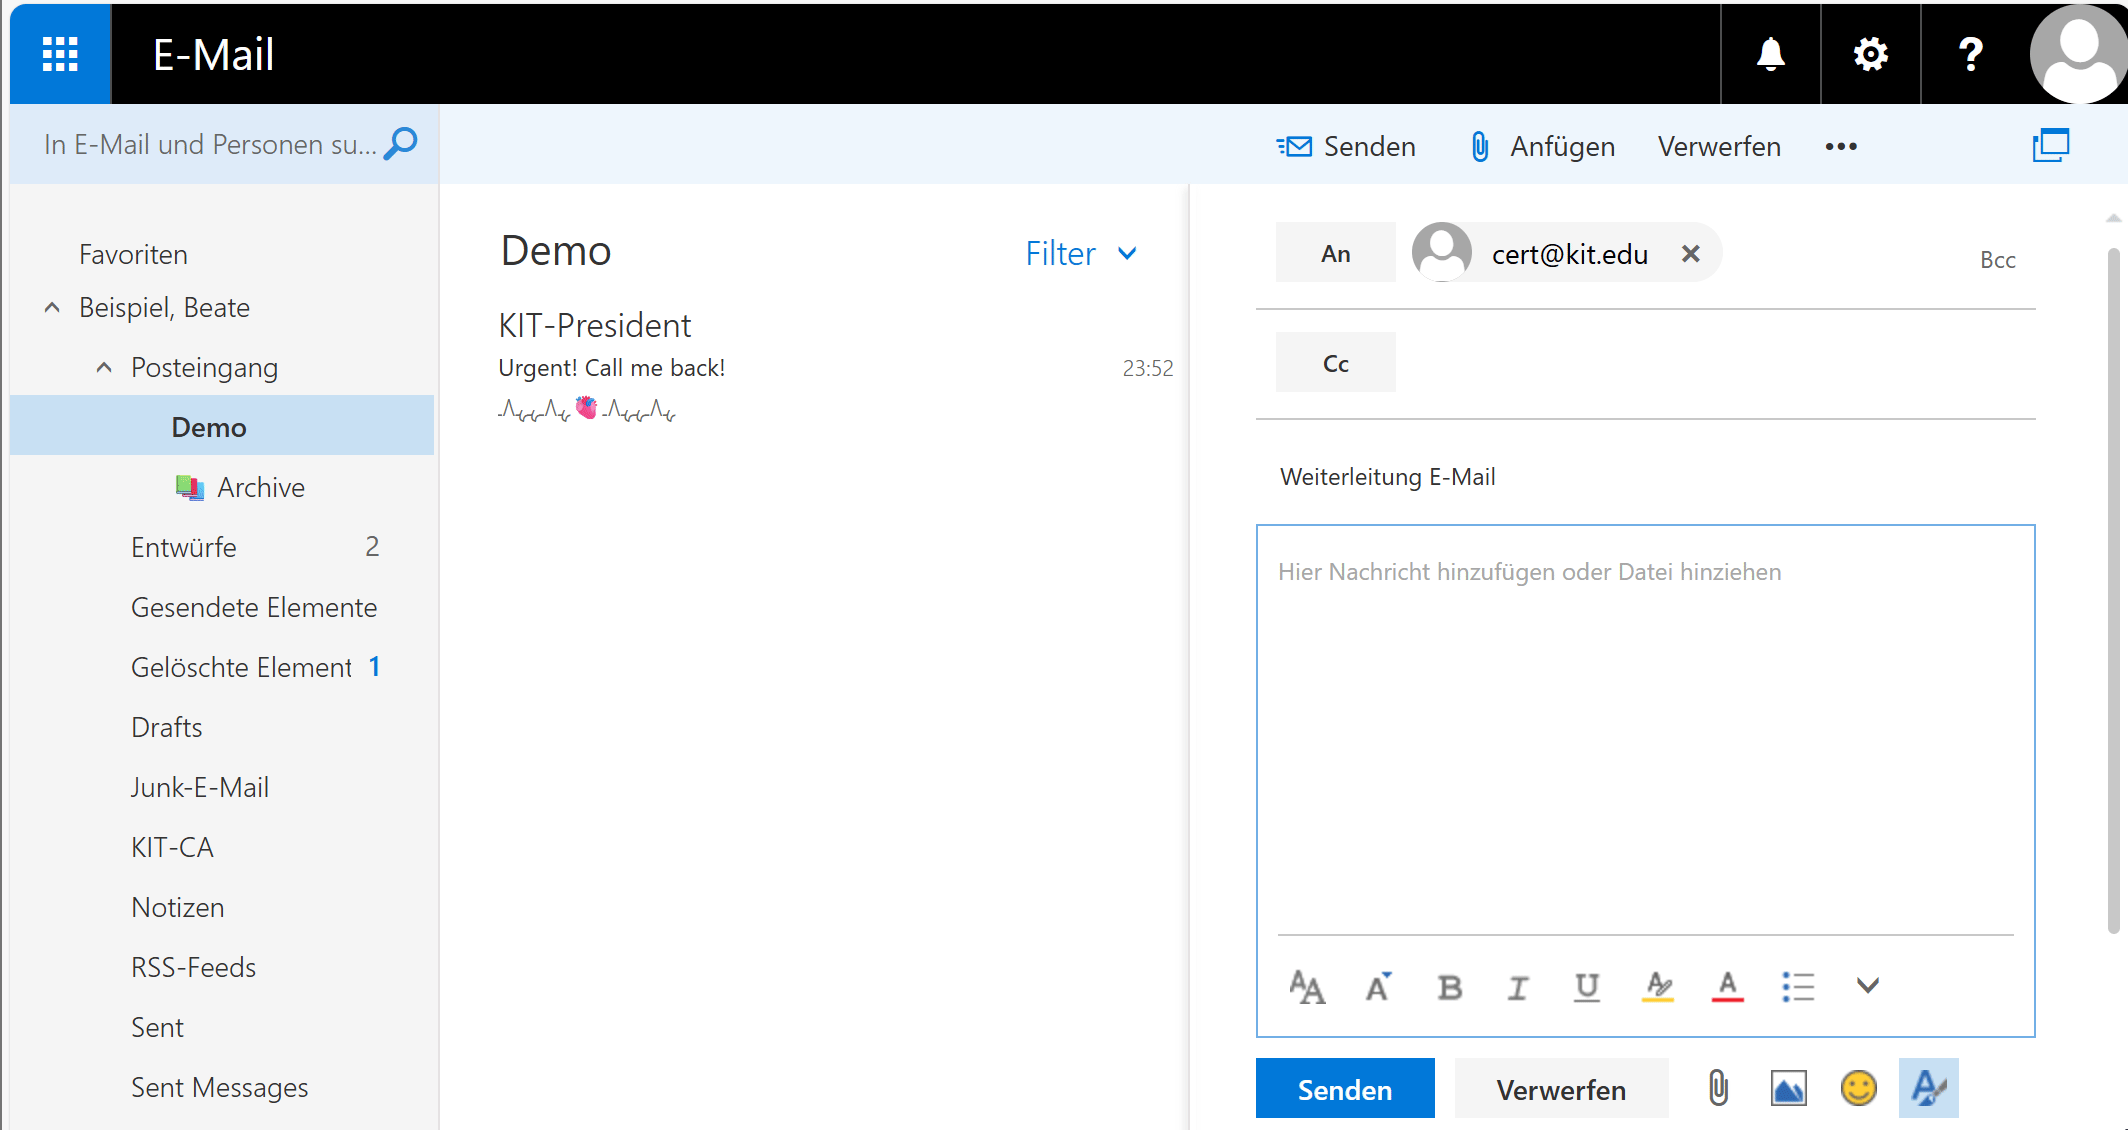Click paperclip attach icon at bottom
Viewport: 2128px width, 1130px height.
click(1718, 1088)
